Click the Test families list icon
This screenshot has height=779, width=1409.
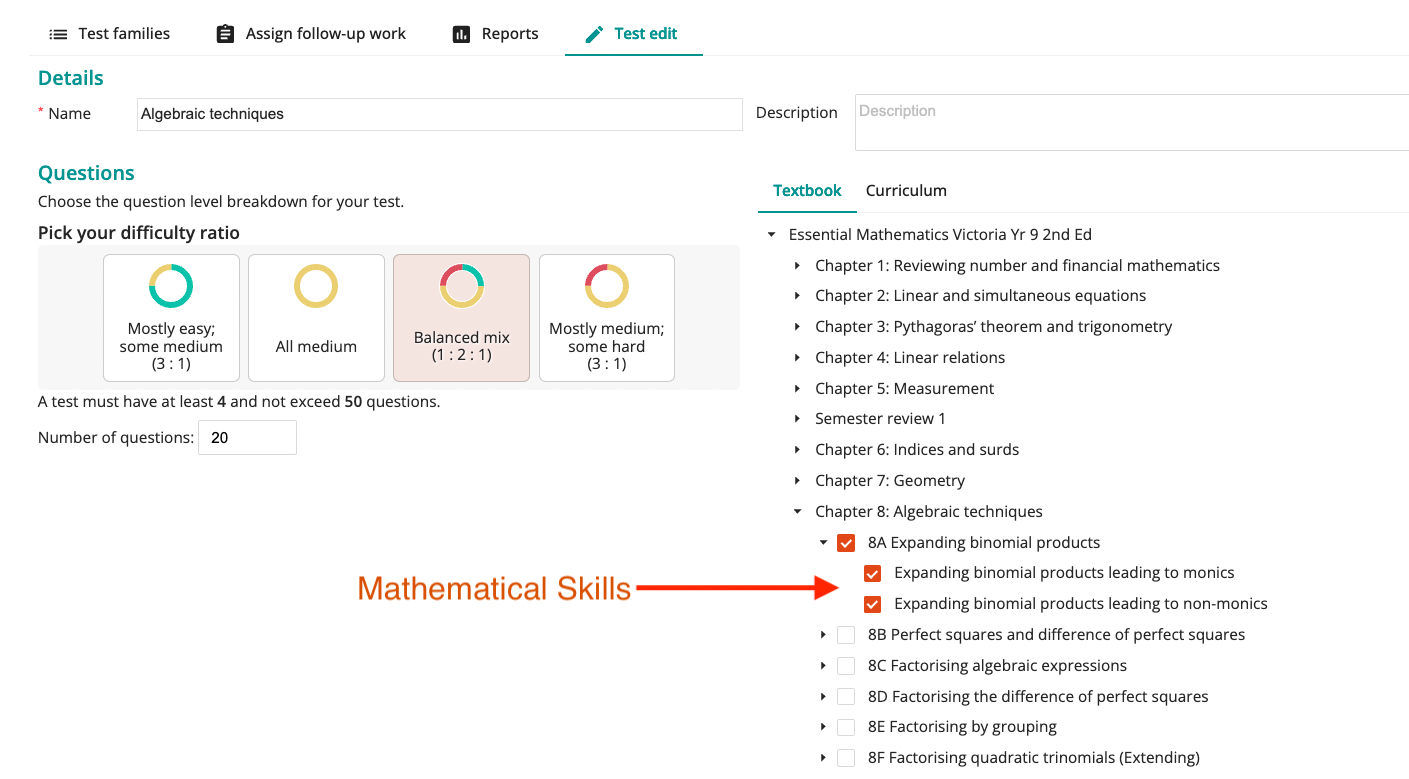58,34
